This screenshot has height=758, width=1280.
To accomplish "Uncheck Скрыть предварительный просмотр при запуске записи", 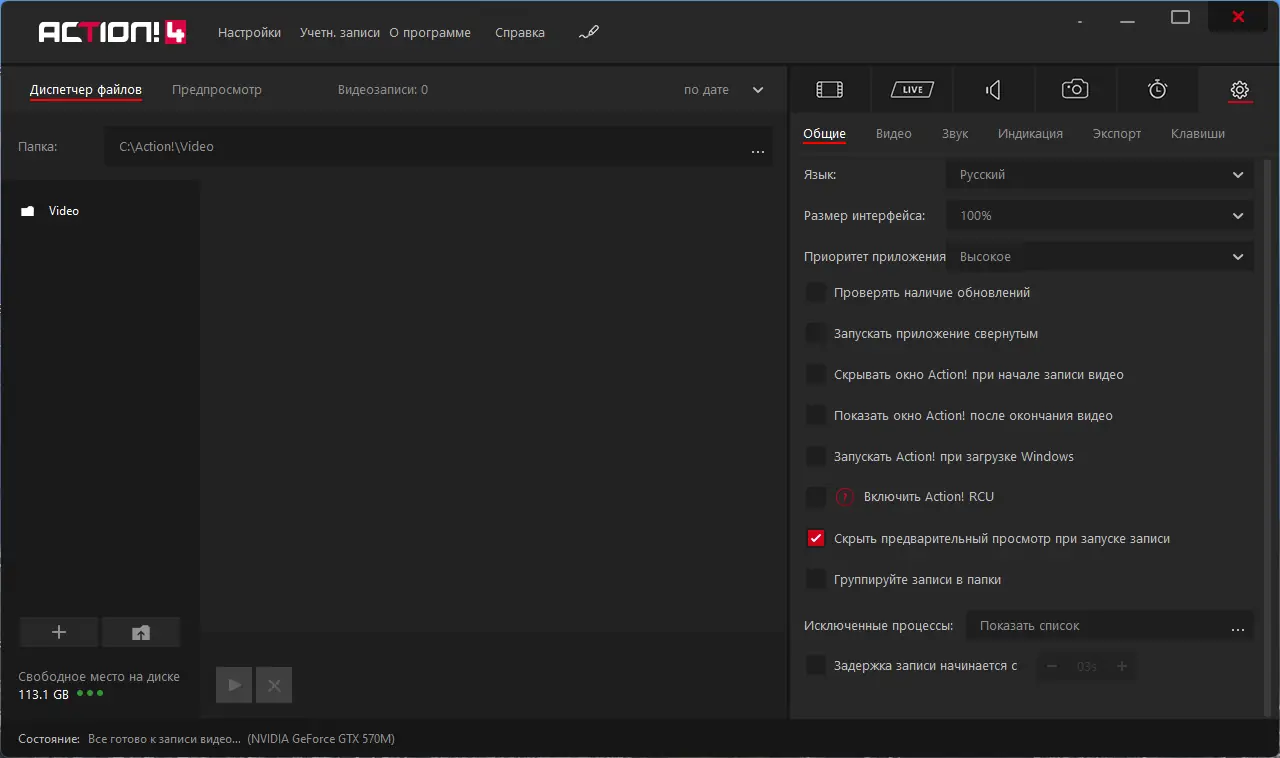I will [816, 538].
